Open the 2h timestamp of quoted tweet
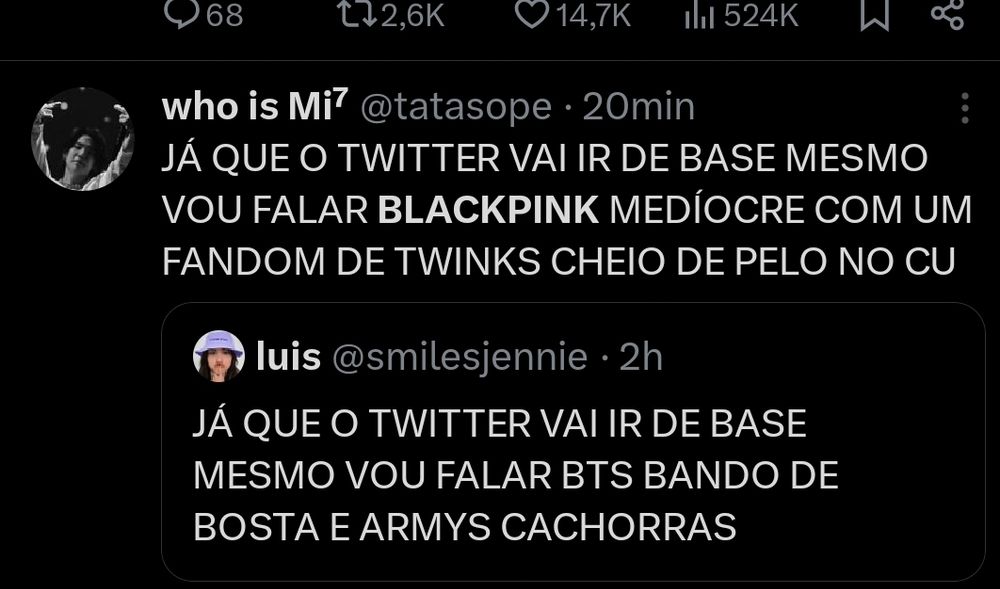1000x589 pixels. coord(641,357)
